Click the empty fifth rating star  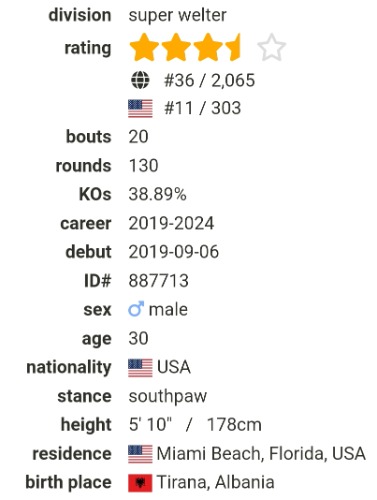(x=271, y=47)
